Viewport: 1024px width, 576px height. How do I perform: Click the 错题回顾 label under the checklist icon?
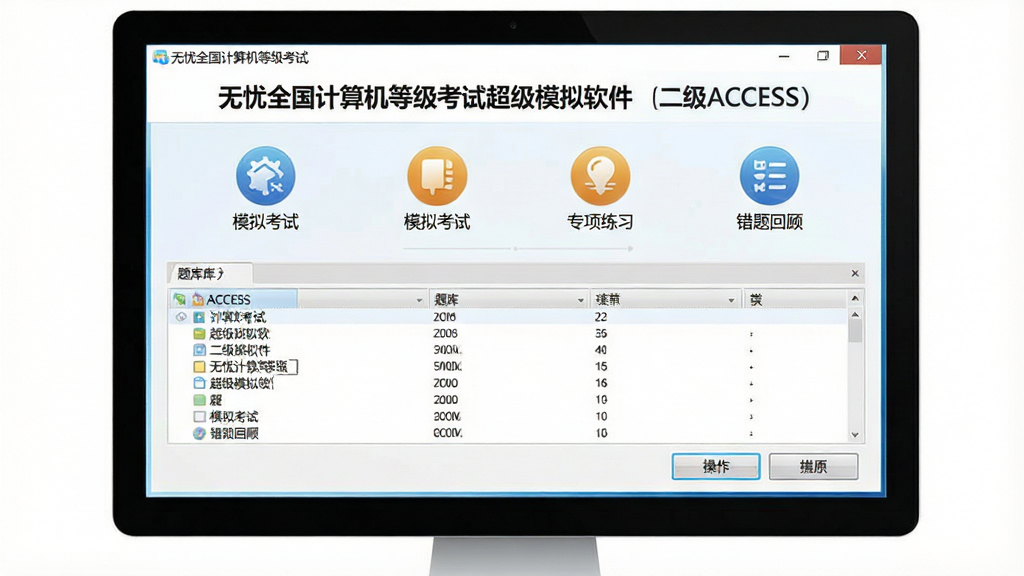(769, 222)
